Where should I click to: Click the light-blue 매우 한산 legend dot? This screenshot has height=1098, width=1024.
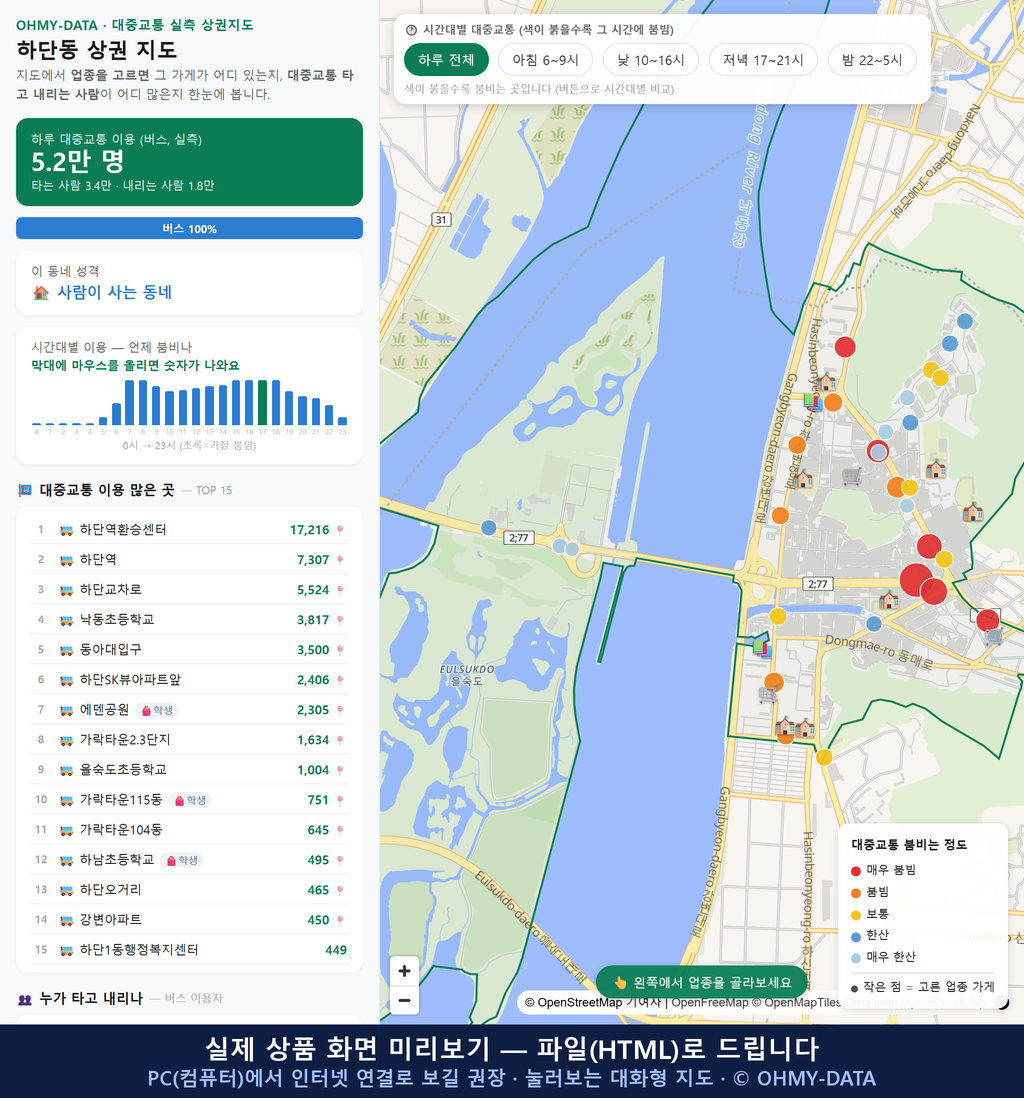tap(855, 958)
